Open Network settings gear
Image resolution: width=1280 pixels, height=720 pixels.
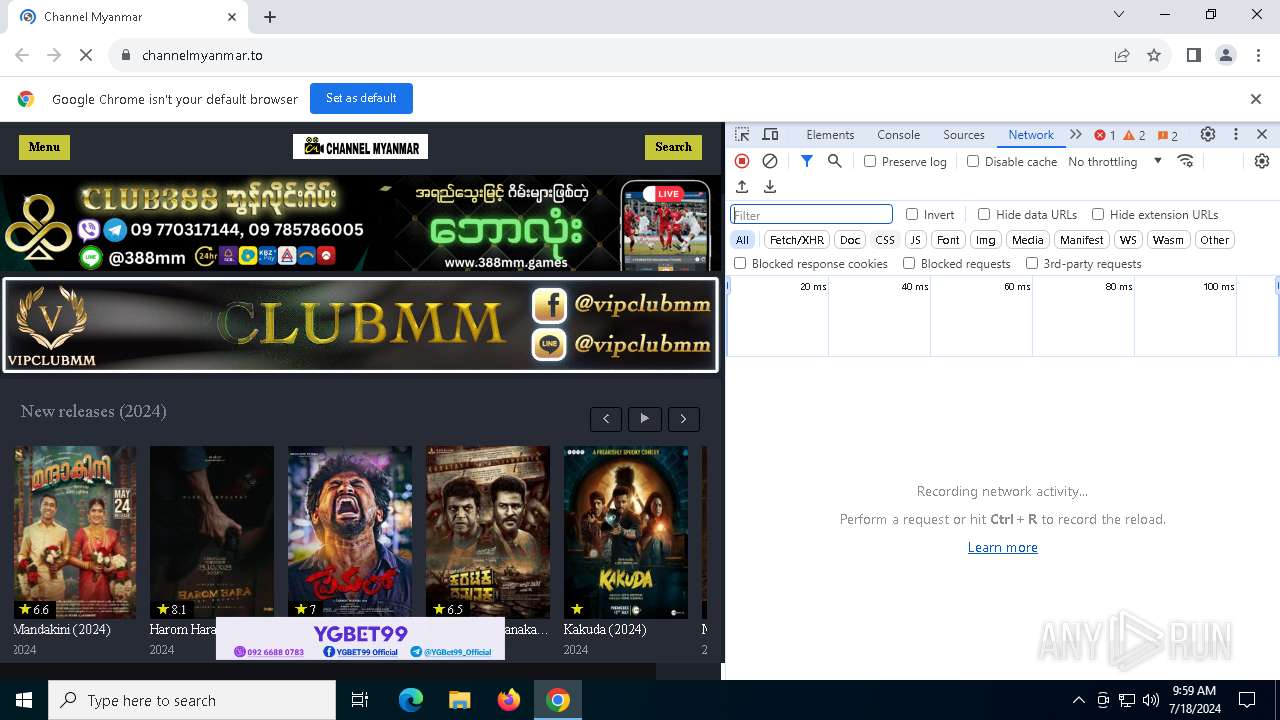coord(1262,161)
